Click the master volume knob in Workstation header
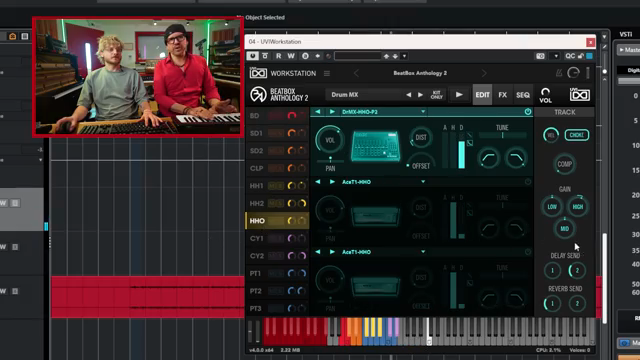The height and width of the screenshot is (360, 640). 573,73
